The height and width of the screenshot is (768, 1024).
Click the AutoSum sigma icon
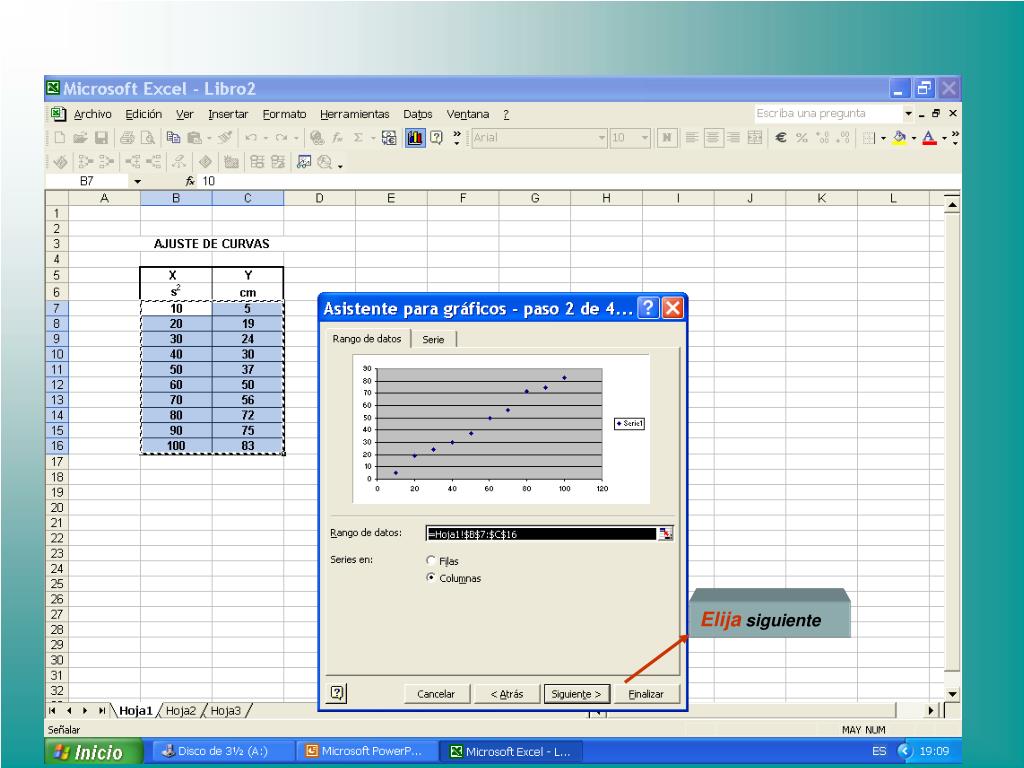358,137
